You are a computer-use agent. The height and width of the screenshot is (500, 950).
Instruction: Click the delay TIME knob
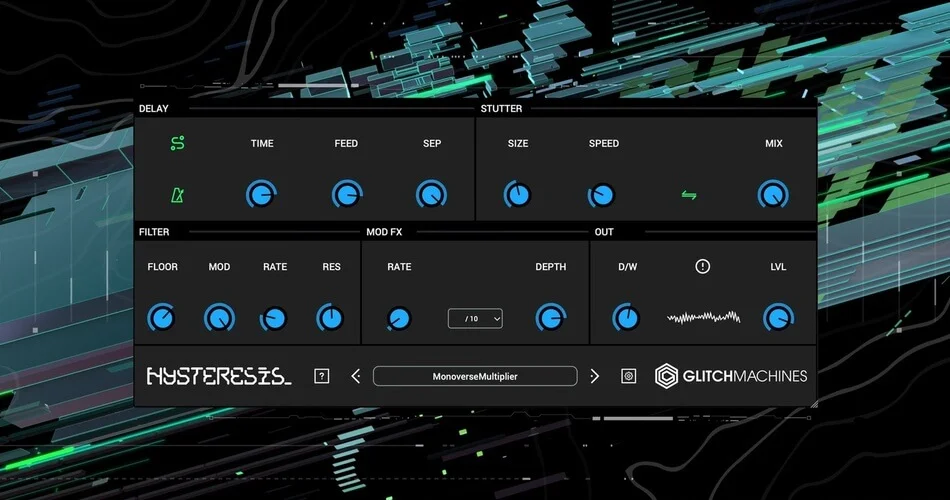click(261, 195)
